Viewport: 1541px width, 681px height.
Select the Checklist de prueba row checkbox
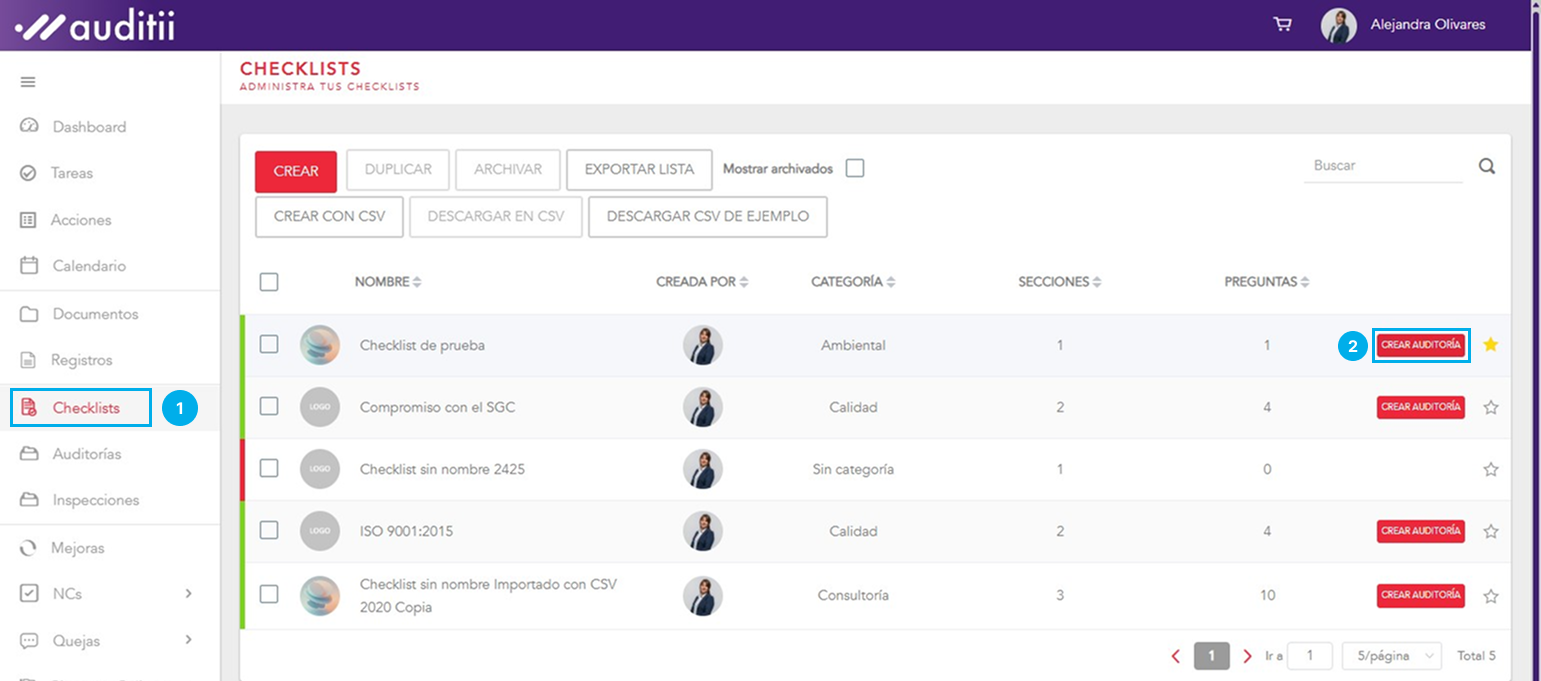click(269, 345)
